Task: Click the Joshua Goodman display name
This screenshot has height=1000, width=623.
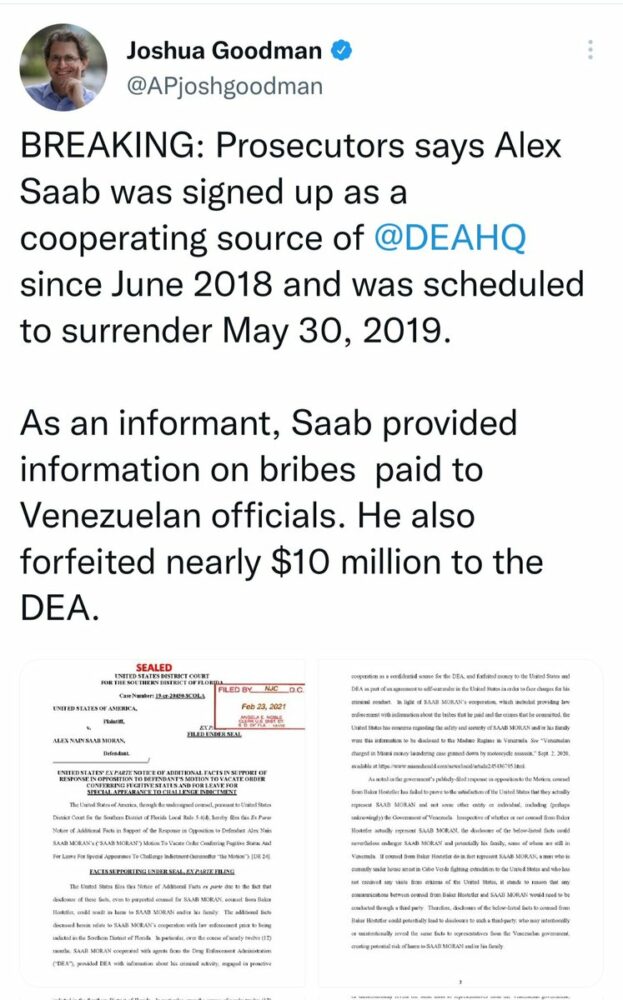Action: click(x=224, y=50)
